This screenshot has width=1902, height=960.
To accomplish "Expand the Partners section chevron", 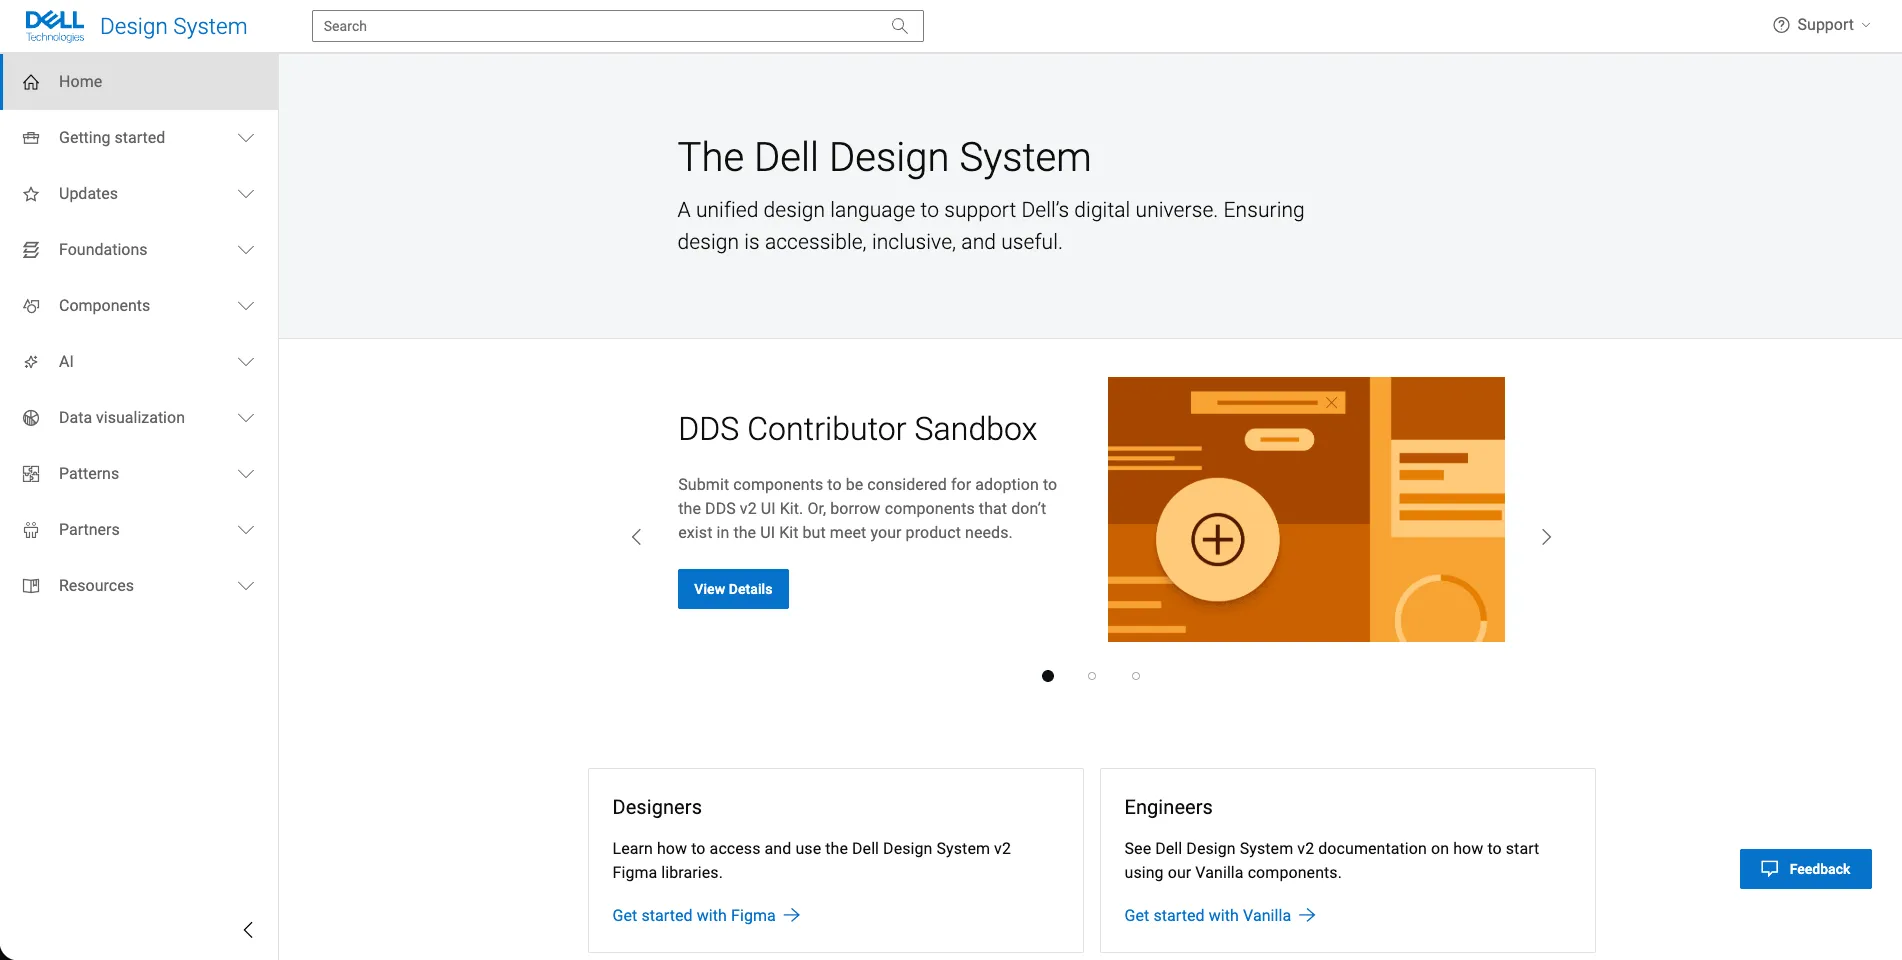I will coord(246,530).
